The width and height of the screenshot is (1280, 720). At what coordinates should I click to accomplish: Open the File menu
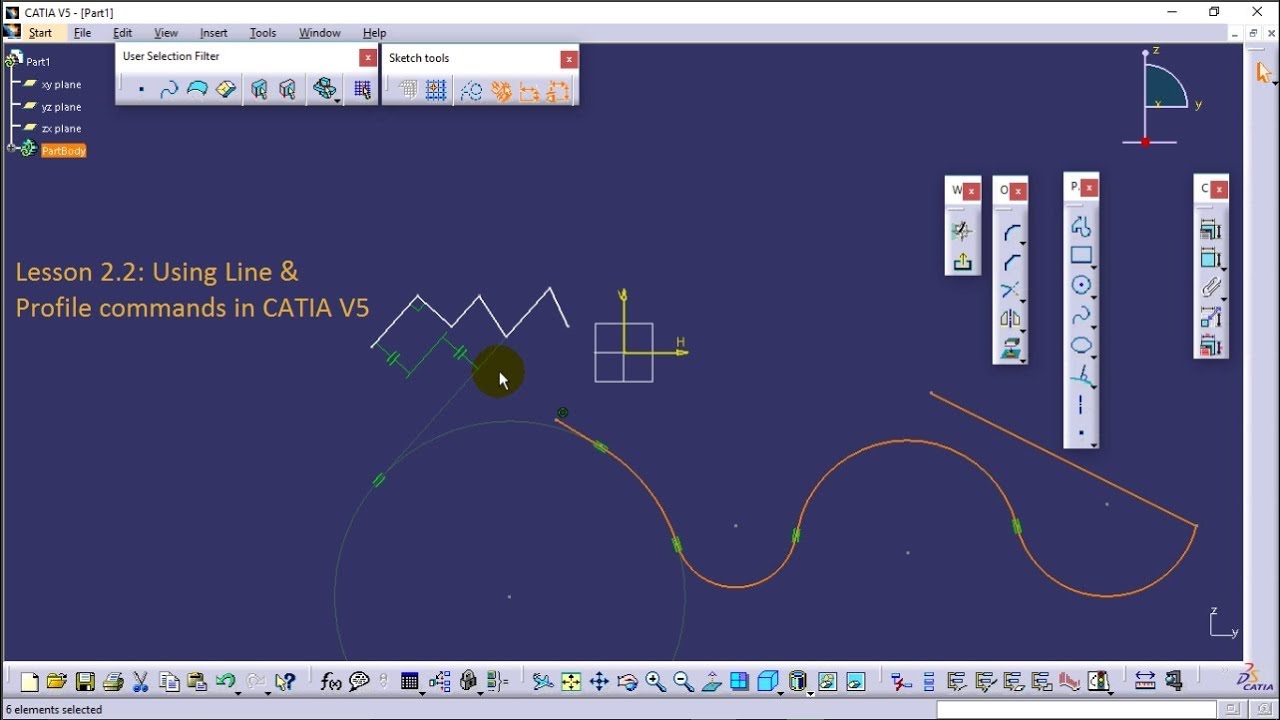82,33
